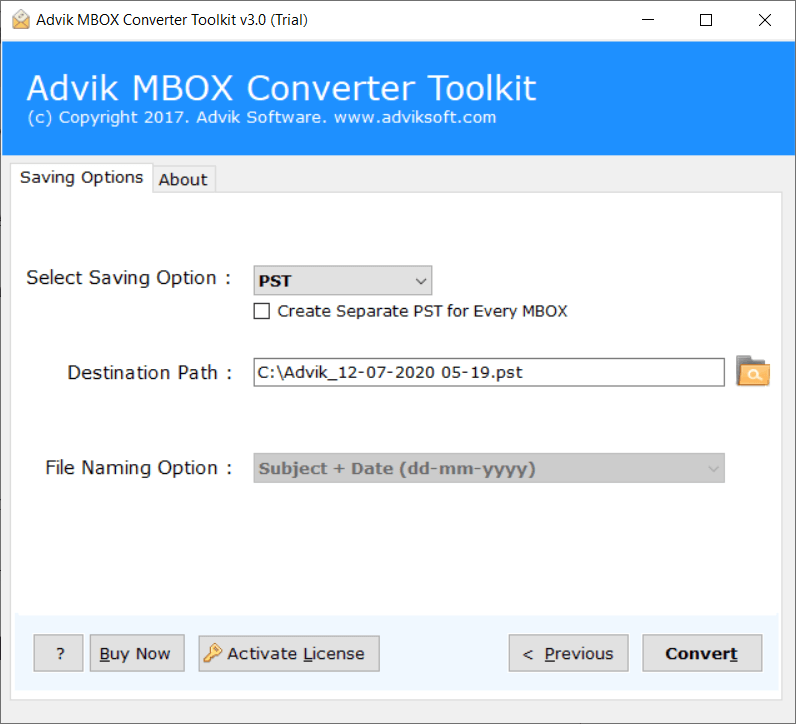Viewport: 796px width, 724px height.
Task: Maximize the Advik MBOX Converter window
Action: tap(706, 20)
